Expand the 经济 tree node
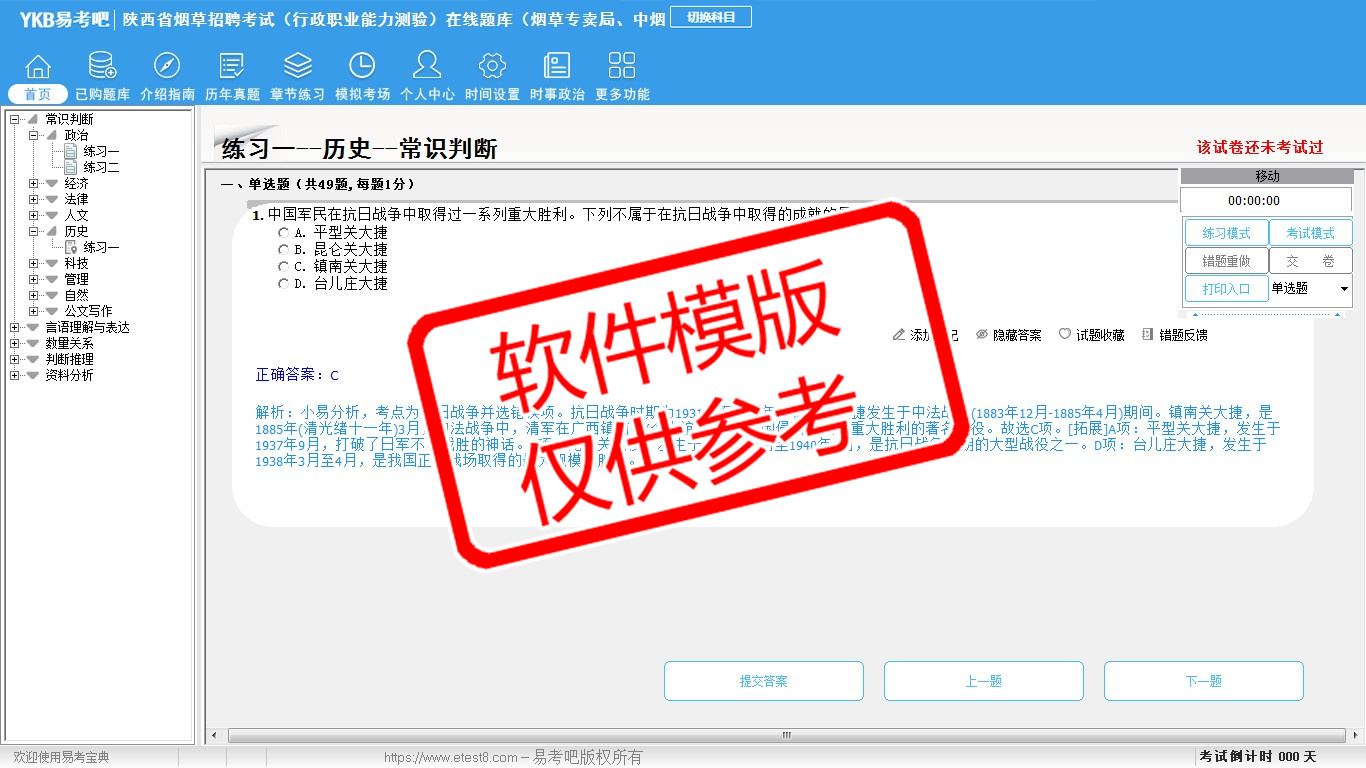1366x768 pixels. tap(33, 183)
